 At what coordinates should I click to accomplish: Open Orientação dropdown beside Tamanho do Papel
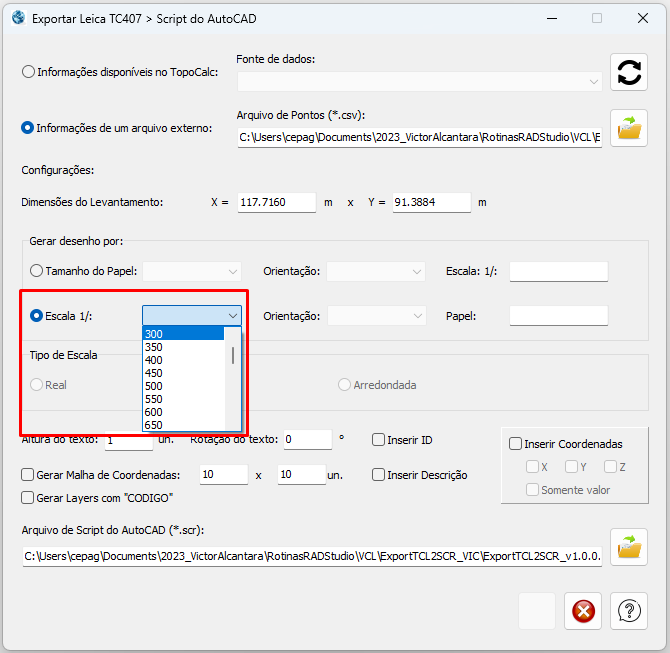(x=417, y=271)
